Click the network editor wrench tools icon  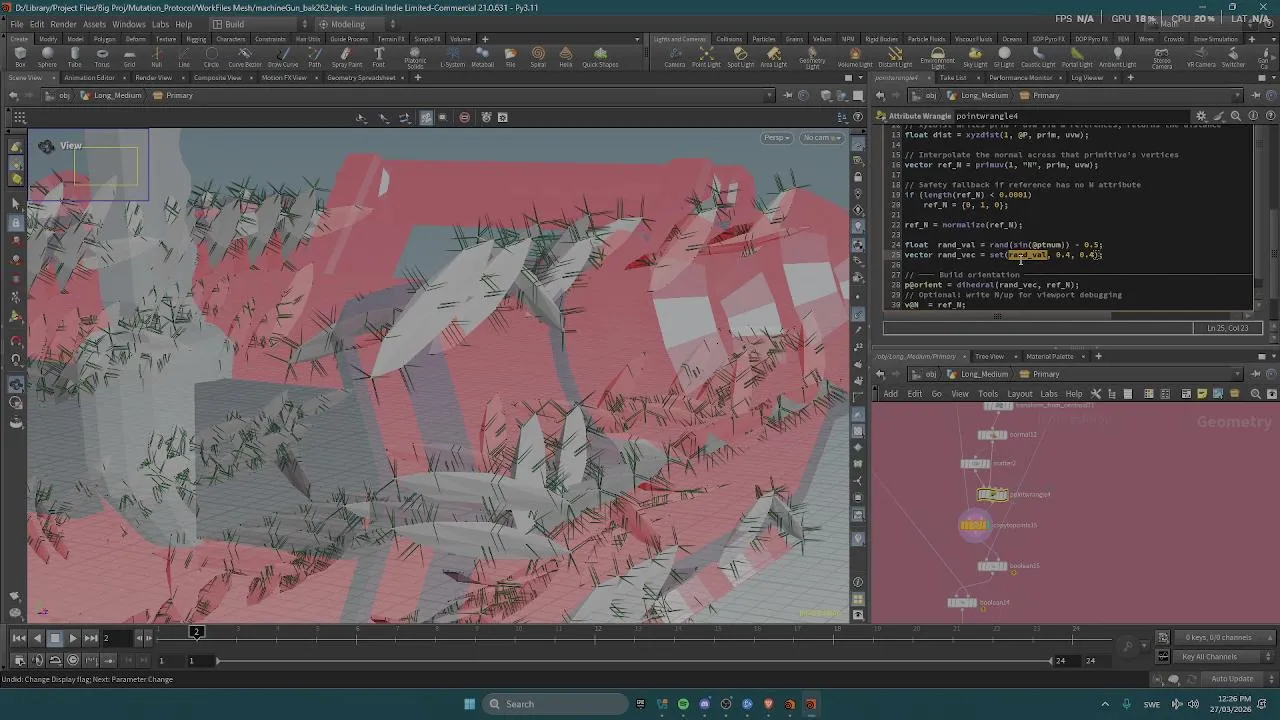pyautogui.click(x=1095, y=394)
